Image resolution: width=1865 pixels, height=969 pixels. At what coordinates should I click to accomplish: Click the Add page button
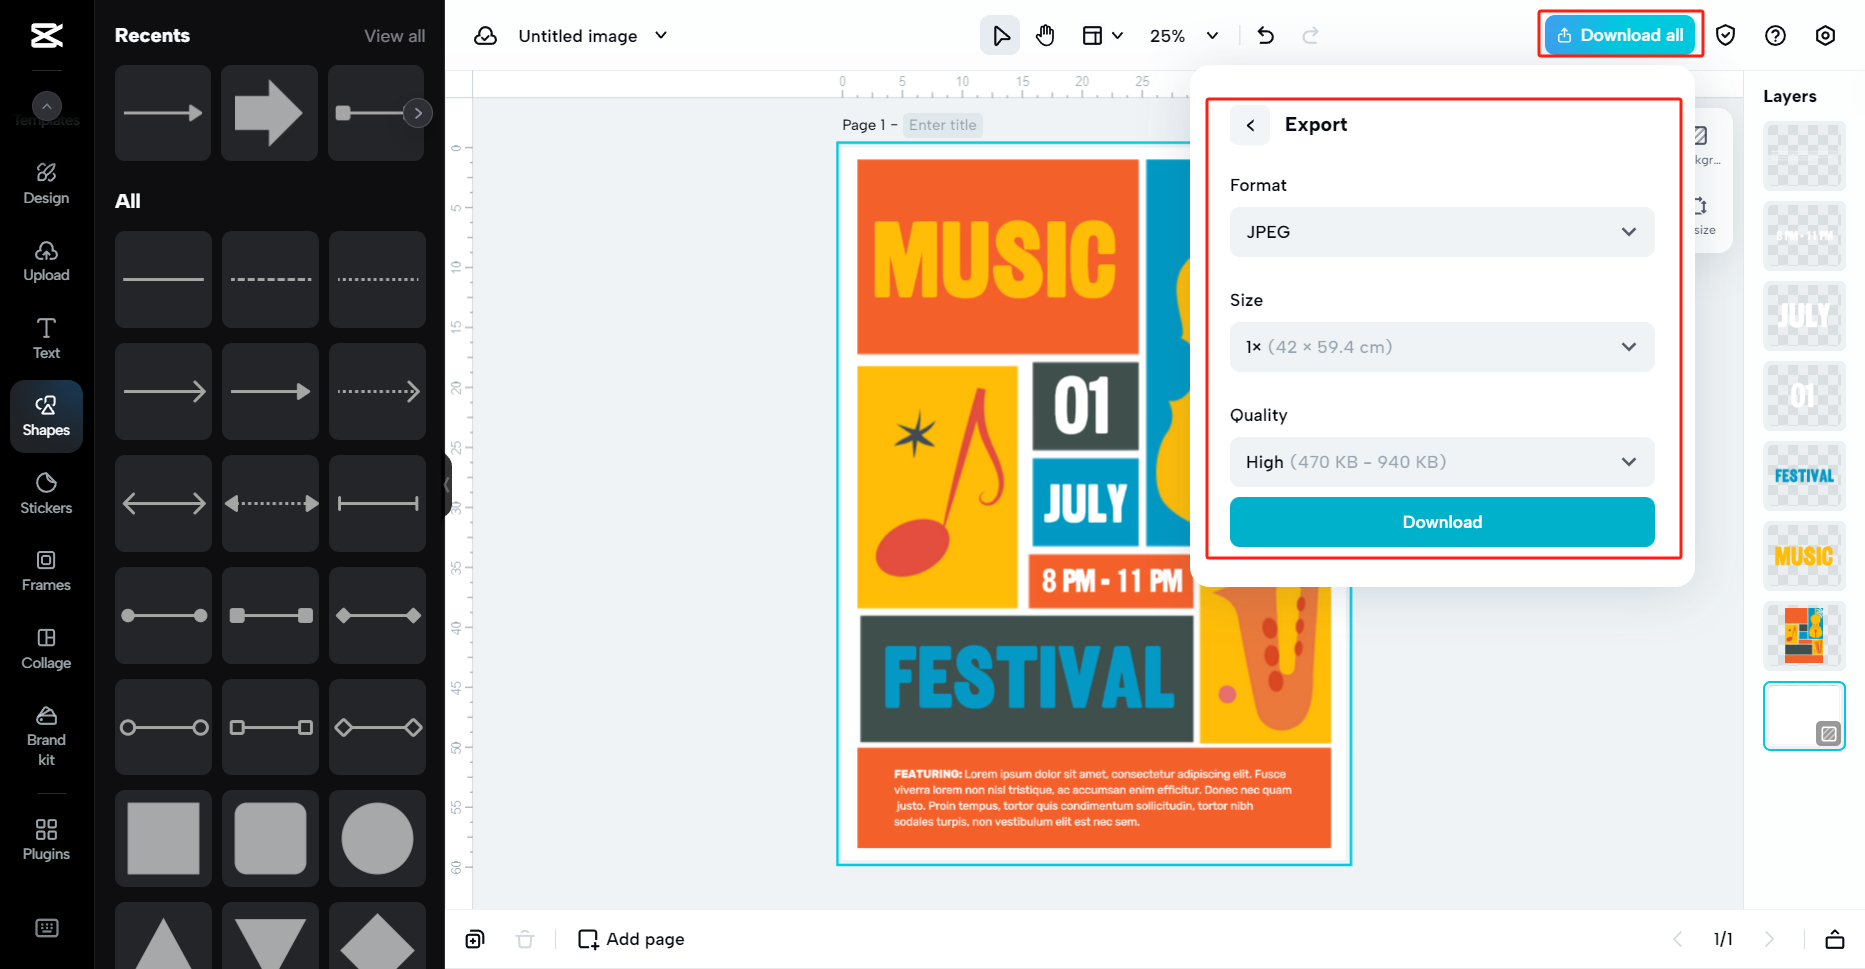pyautogui.click(x=632, y=939)
